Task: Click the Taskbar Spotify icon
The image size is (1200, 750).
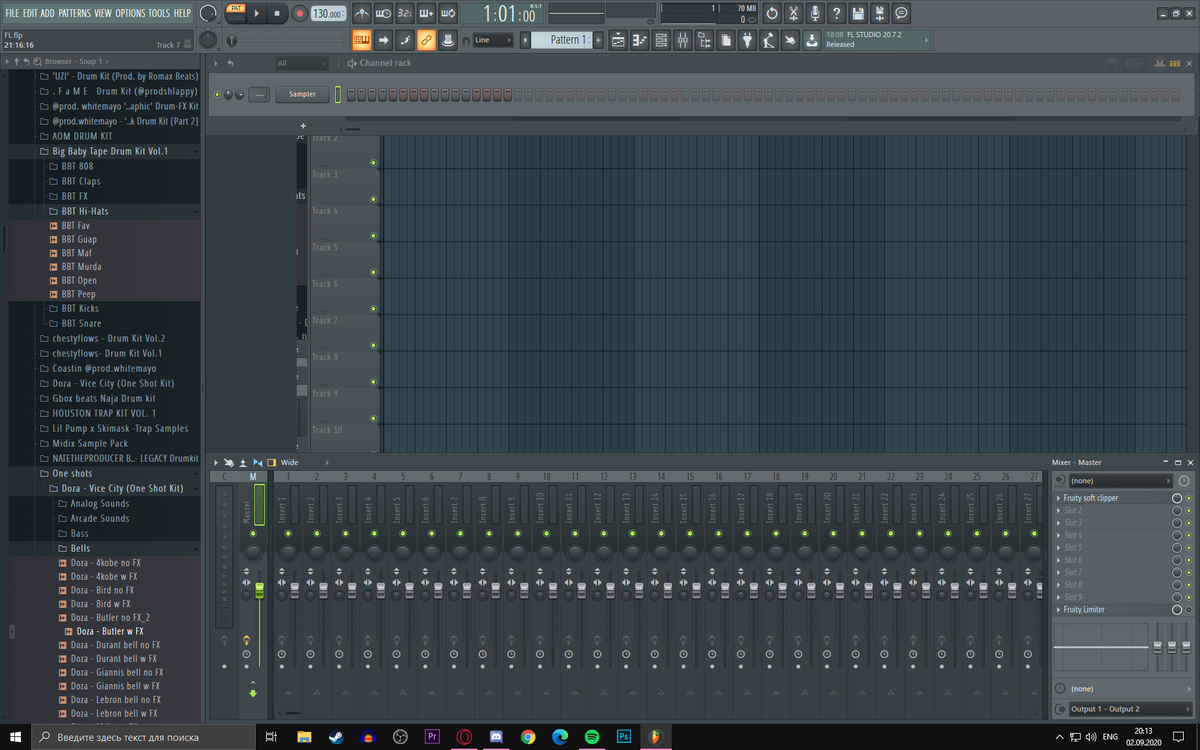Action: 591,737
